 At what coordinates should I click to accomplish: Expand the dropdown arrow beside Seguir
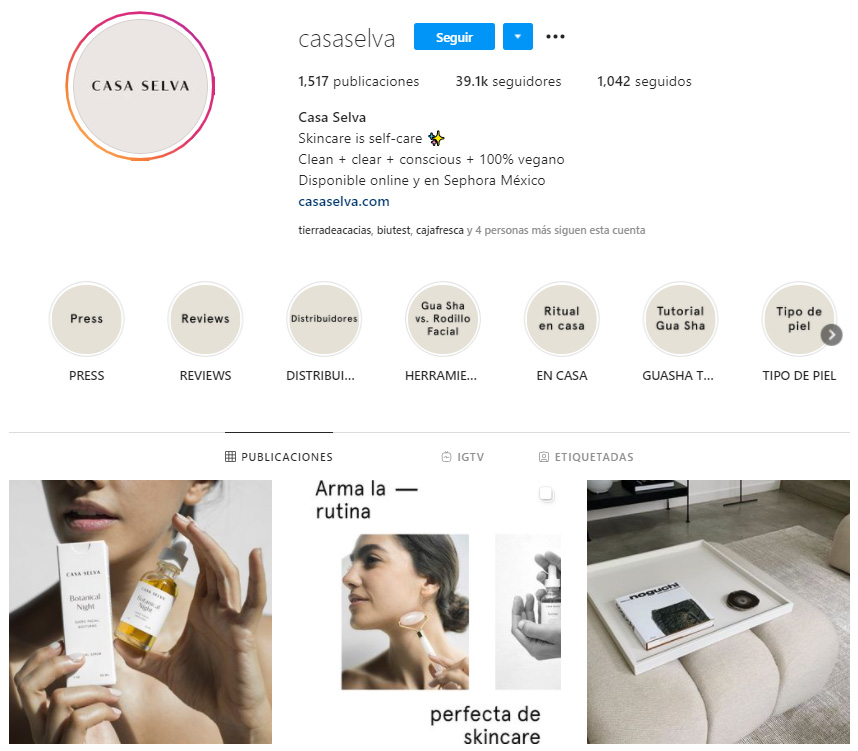click(x=518, y=37)
